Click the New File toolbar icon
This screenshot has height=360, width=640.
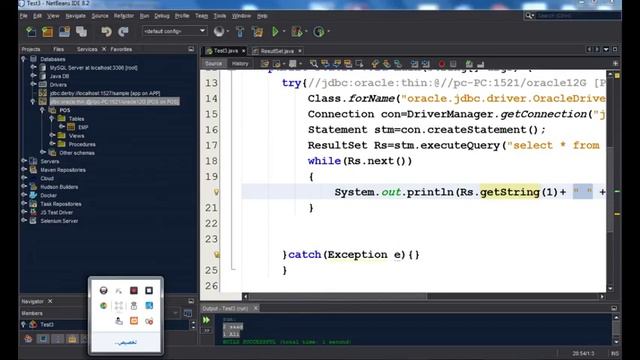tap(31, 31)
